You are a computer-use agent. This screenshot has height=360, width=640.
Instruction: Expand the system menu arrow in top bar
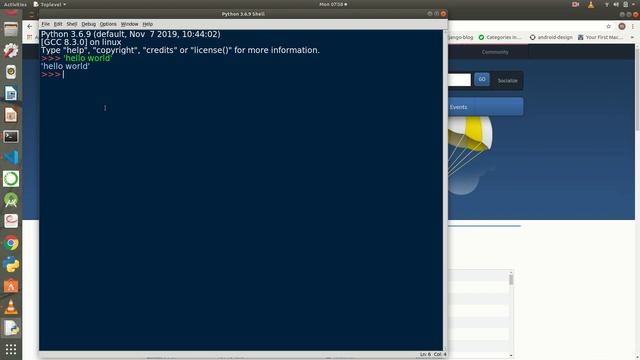634,4
